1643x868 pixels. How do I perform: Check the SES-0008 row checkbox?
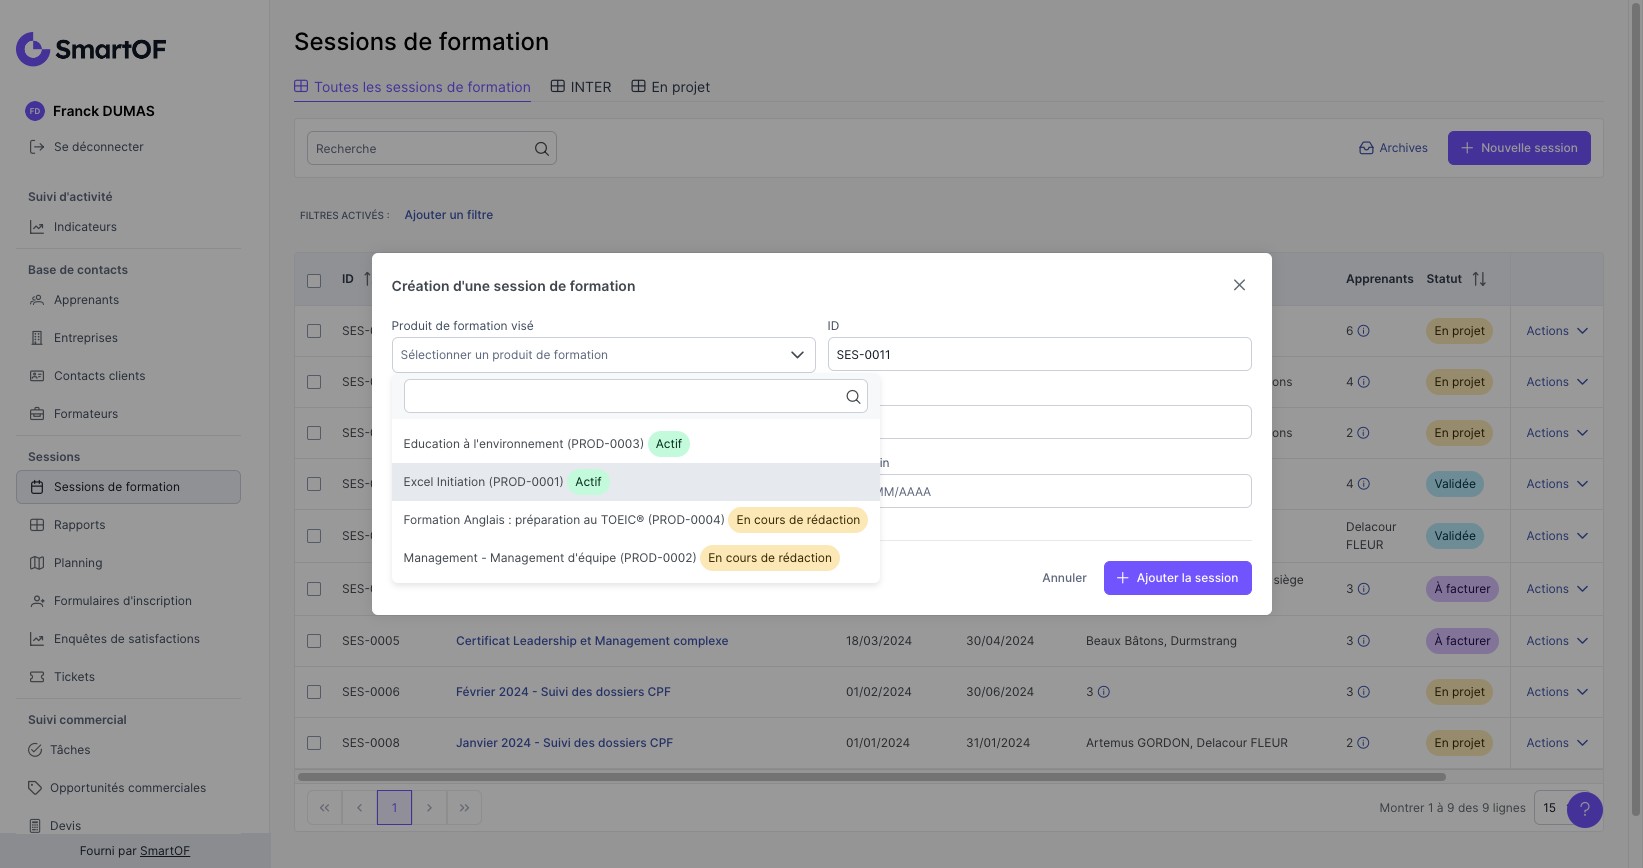[x=314, y=743]
